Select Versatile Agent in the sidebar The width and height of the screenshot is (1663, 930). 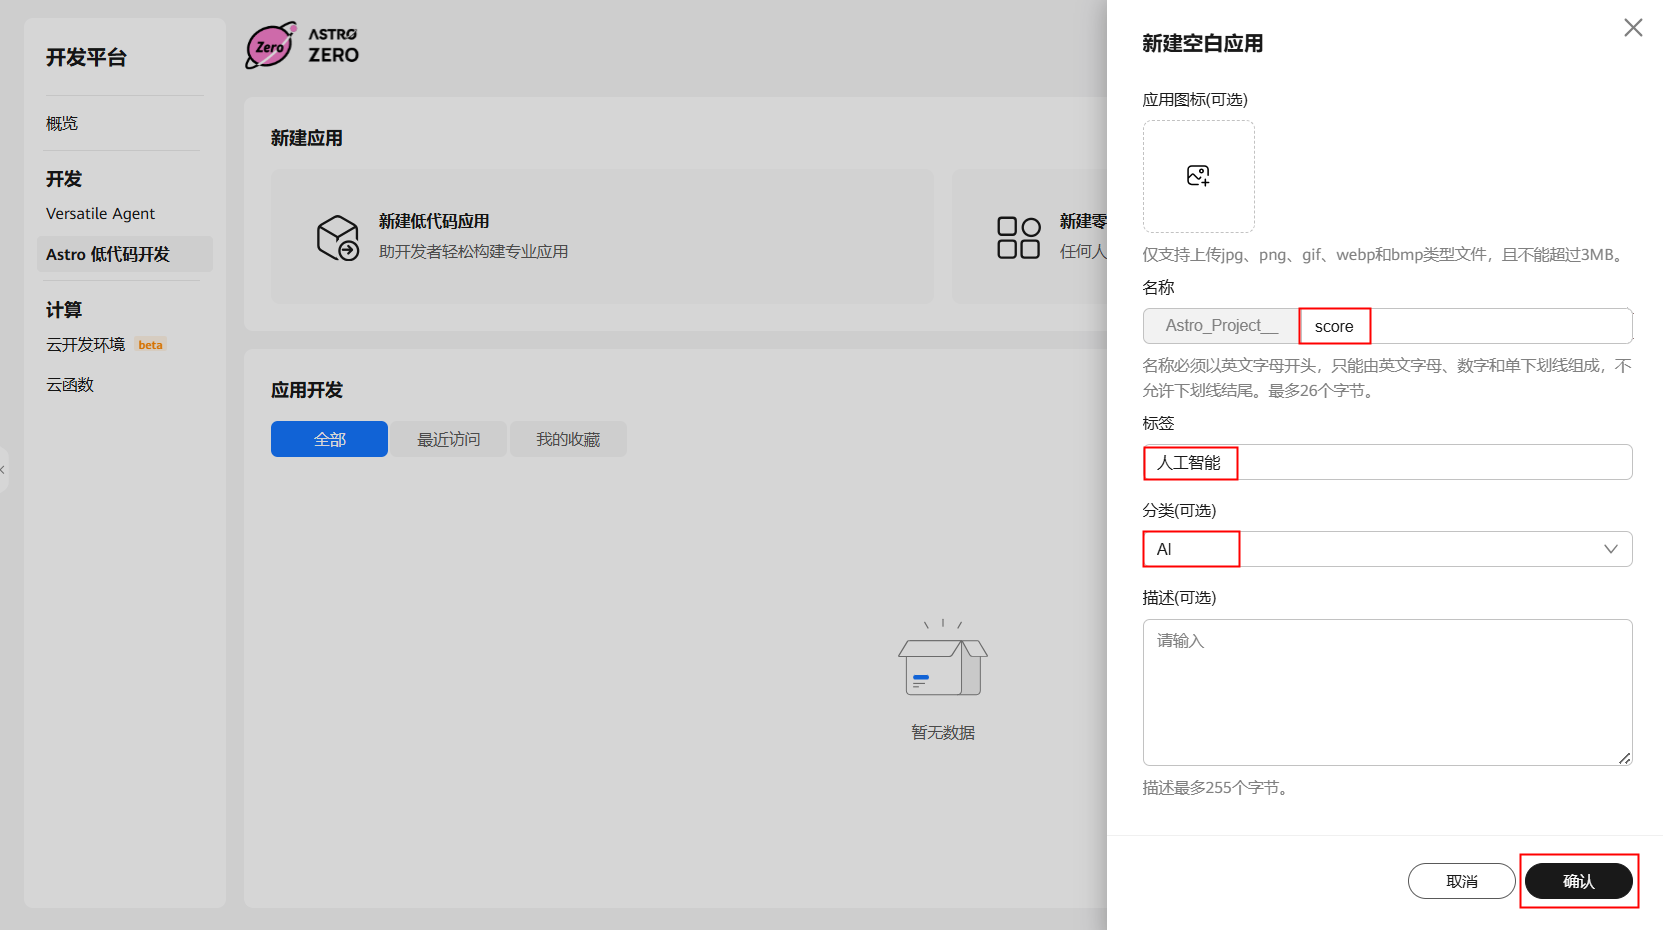100,213
